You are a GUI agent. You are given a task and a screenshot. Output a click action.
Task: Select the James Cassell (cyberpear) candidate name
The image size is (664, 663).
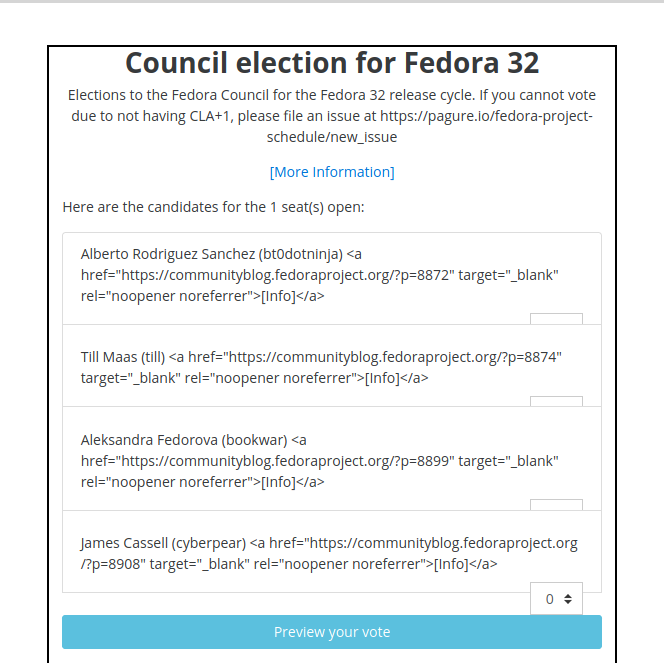[x=163, y=543]
